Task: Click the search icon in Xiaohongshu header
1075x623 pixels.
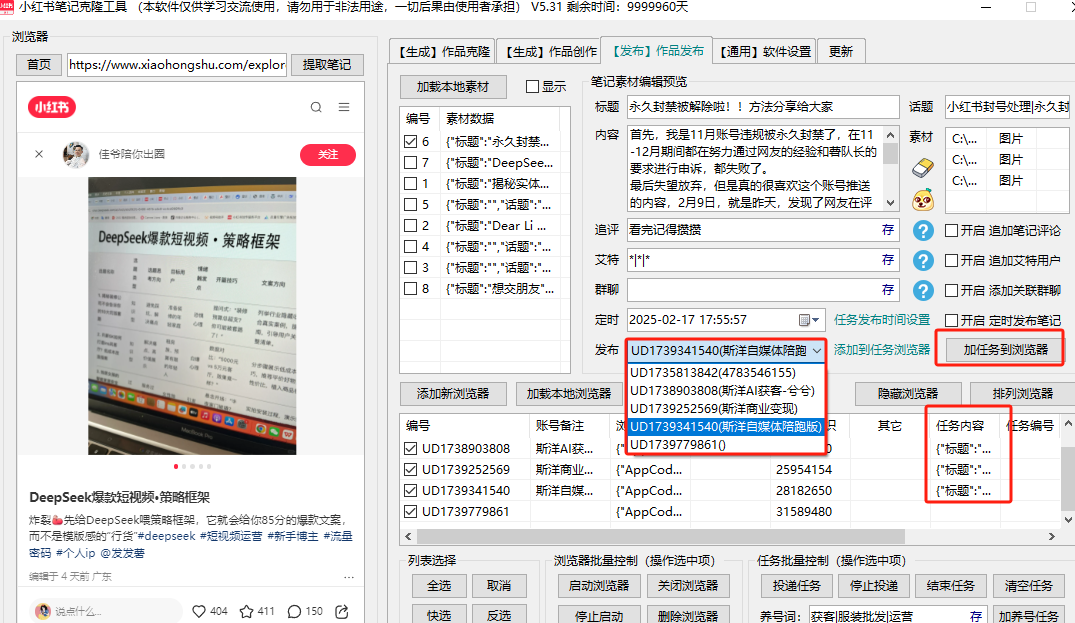Action: (316, 108)
